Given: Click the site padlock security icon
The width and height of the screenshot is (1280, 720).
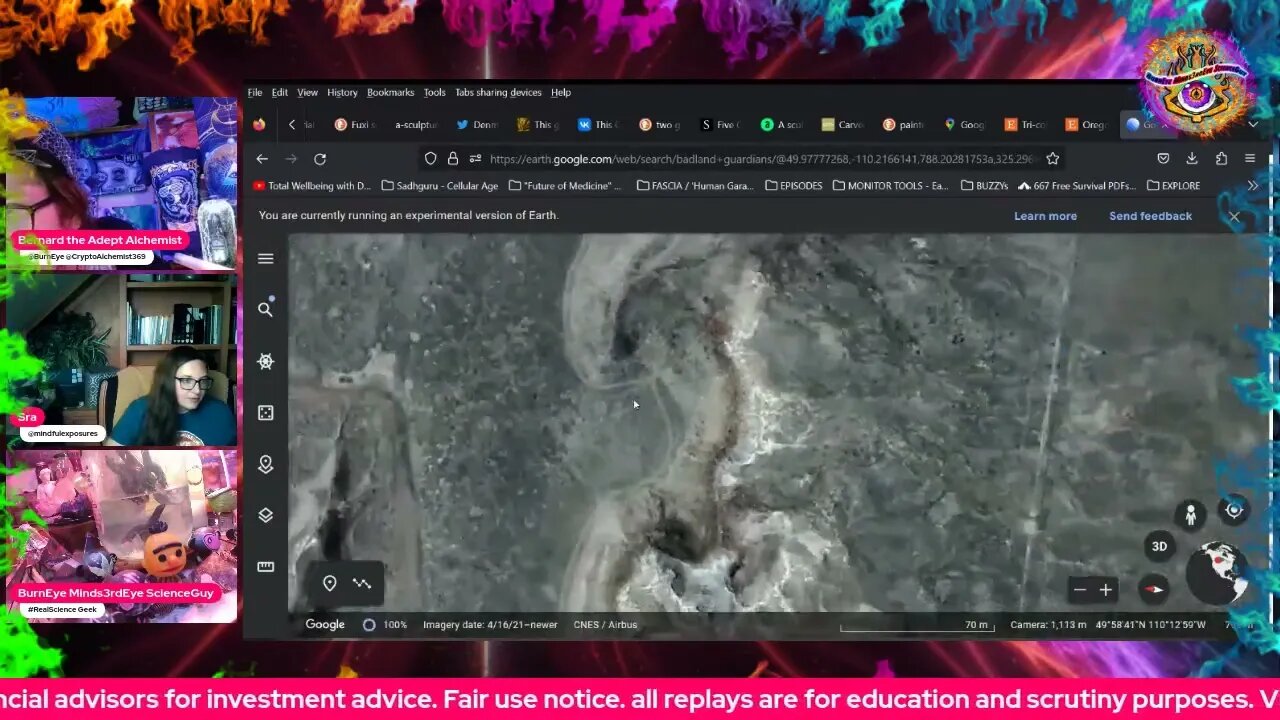Looking at the screenshot, I should click(453, 158).
